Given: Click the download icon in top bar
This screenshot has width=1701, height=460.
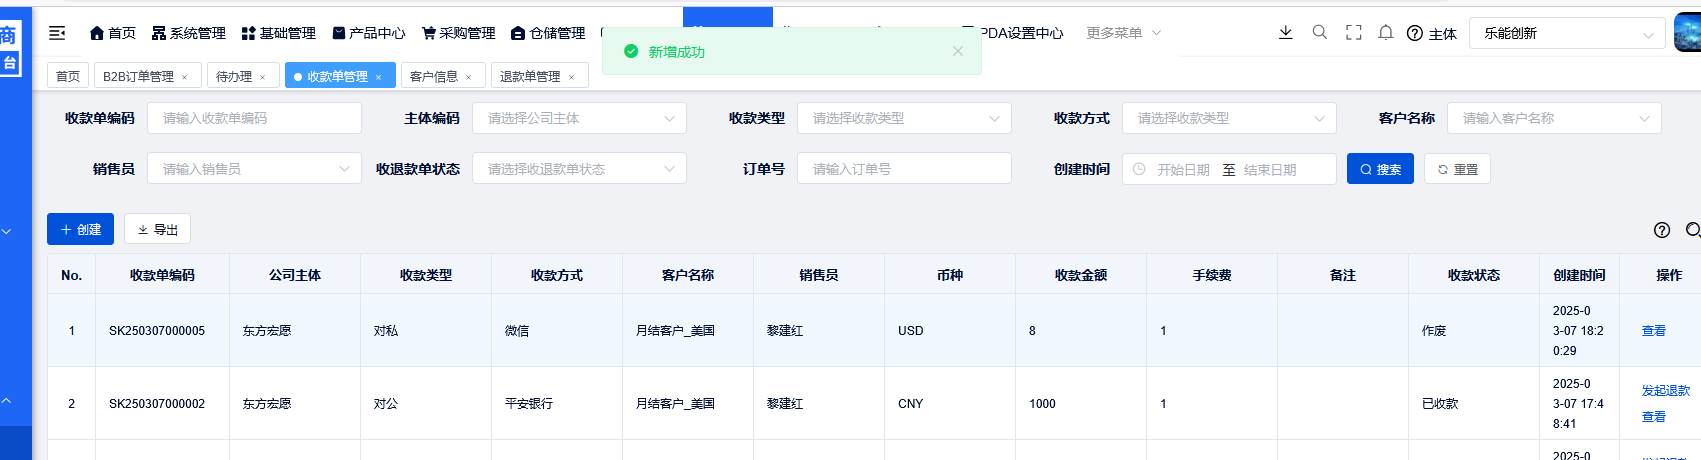Looking at the screenshot, I should click(x=1285, y=33).
